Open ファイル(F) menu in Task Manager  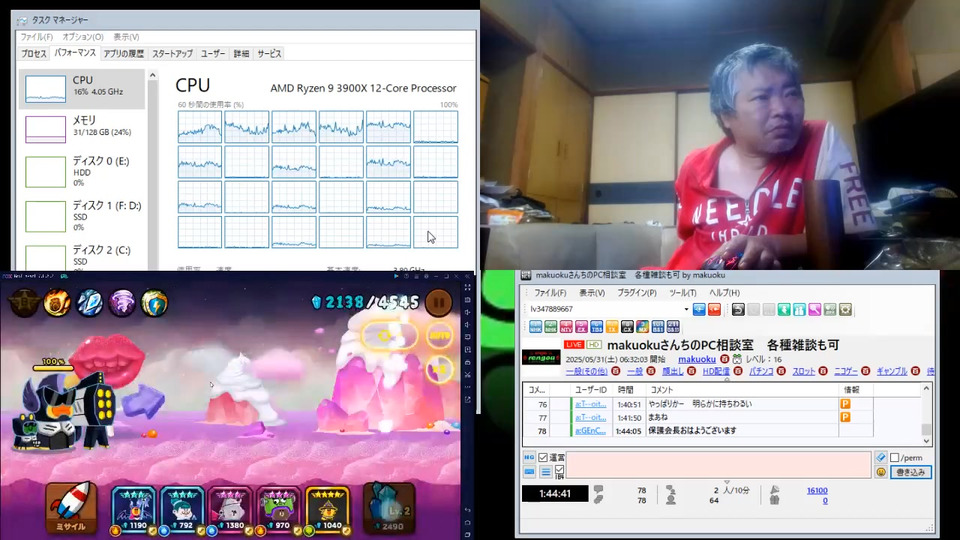coord(36,37)
